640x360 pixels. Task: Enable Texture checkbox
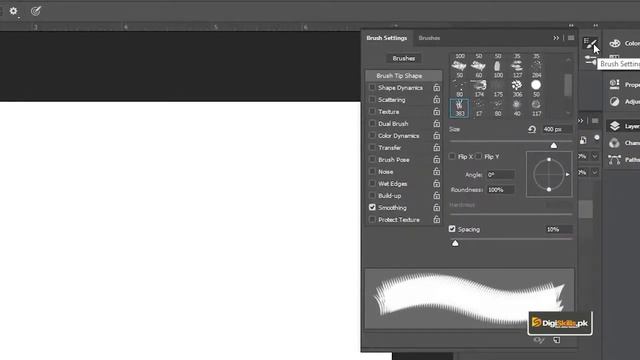(x=372, y=111)
